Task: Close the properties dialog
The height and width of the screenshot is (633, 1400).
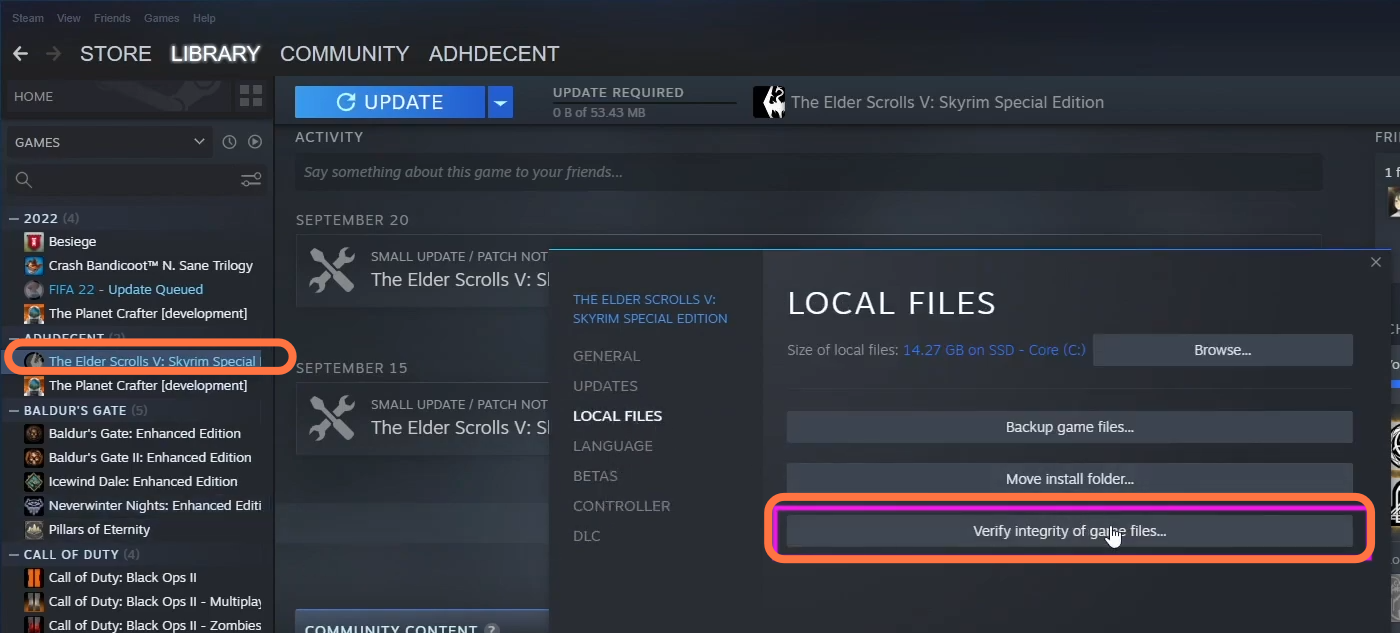Action: 1376,262
